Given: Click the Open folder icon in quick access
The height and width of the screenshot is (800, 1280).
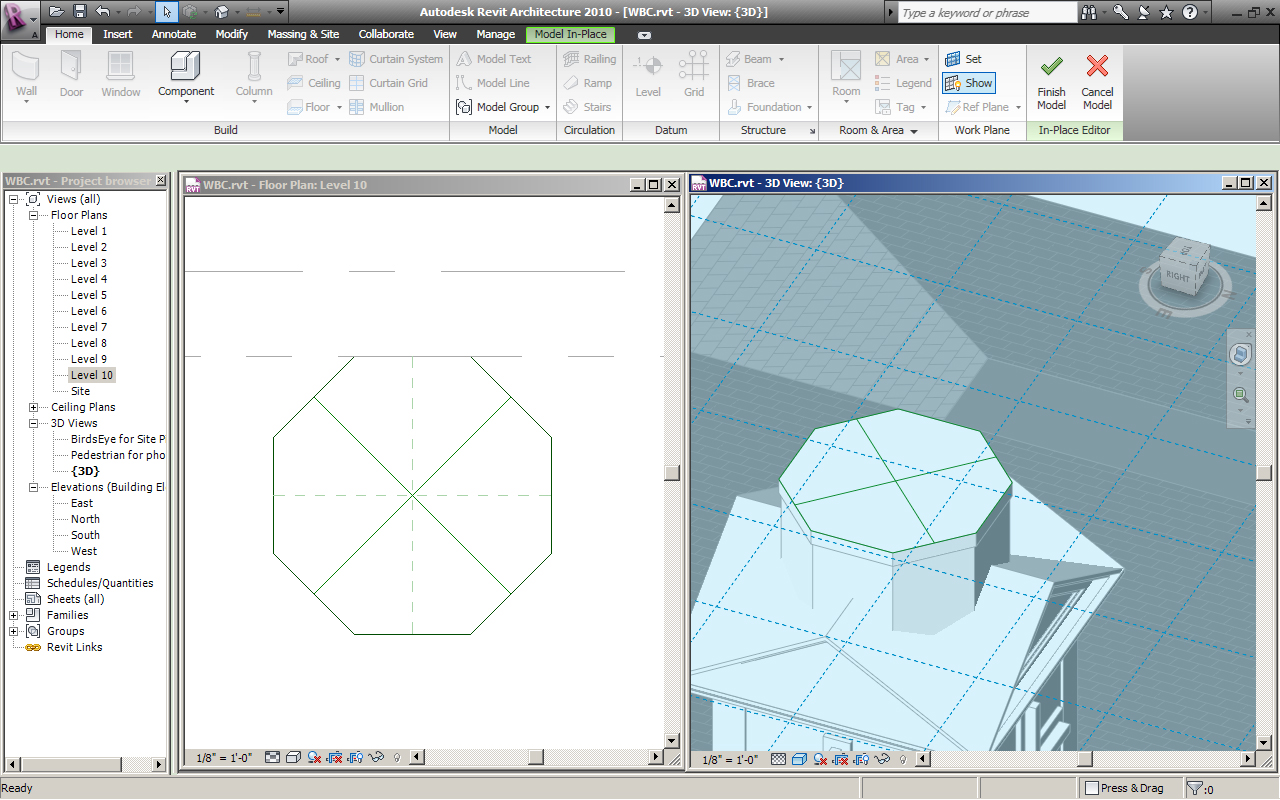Looking at the screenshot, I should (x=56, y=12).
